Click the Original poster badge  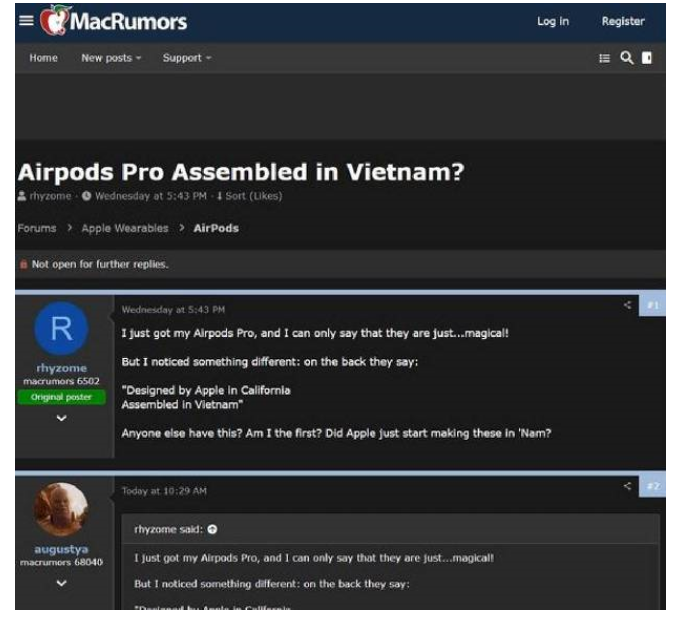tap(61, 397)
